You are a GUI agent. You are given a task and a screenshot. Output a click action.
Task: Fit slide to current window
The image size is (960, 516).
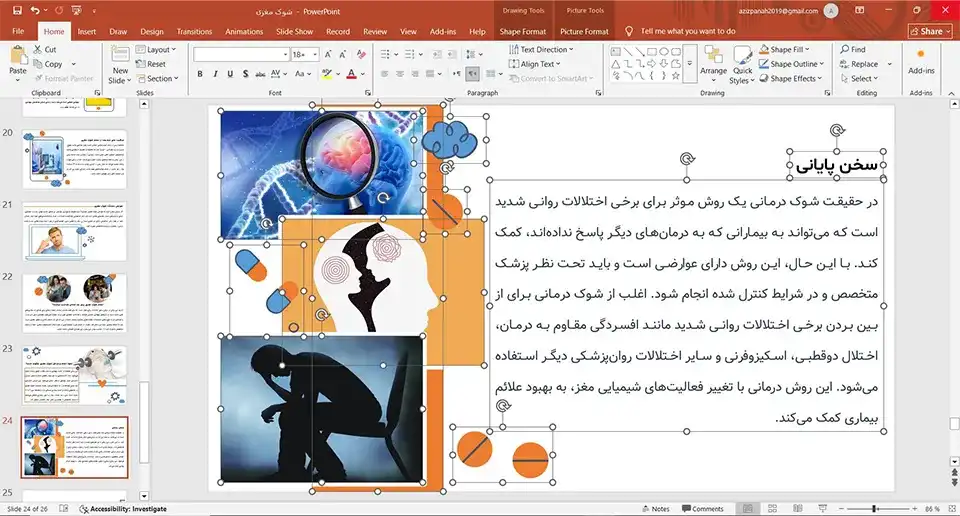click(950, 509)
